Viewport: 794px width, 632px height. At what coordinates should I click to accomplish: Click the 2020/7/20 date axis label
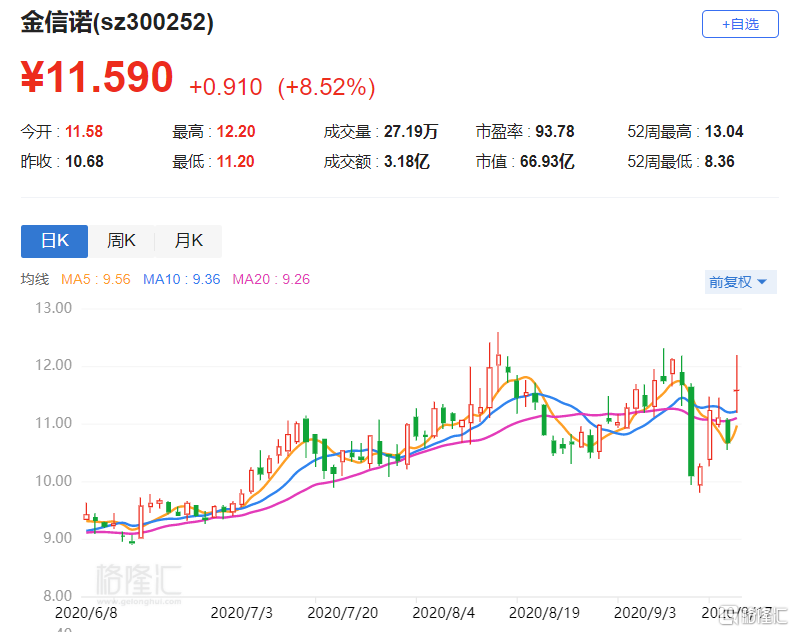pos(343,613)
